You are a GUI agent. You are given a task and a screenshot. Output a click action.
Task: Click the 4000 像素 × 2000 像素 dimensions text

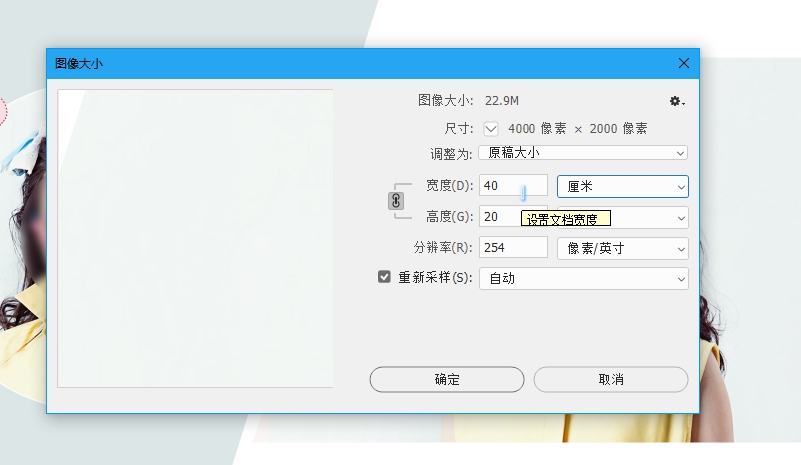(577, 129)
